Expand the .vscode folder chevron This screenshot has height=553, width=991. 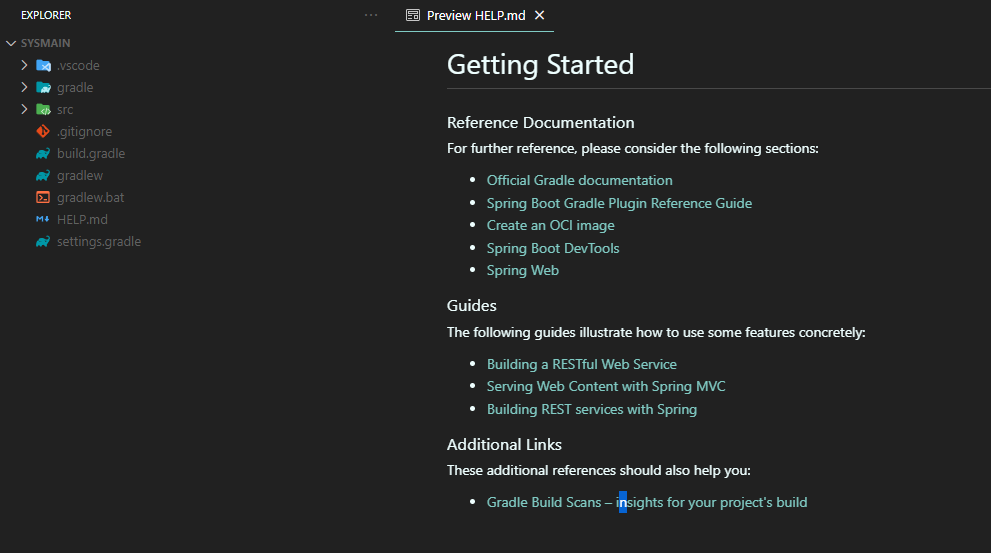click(x=24, y=65)
